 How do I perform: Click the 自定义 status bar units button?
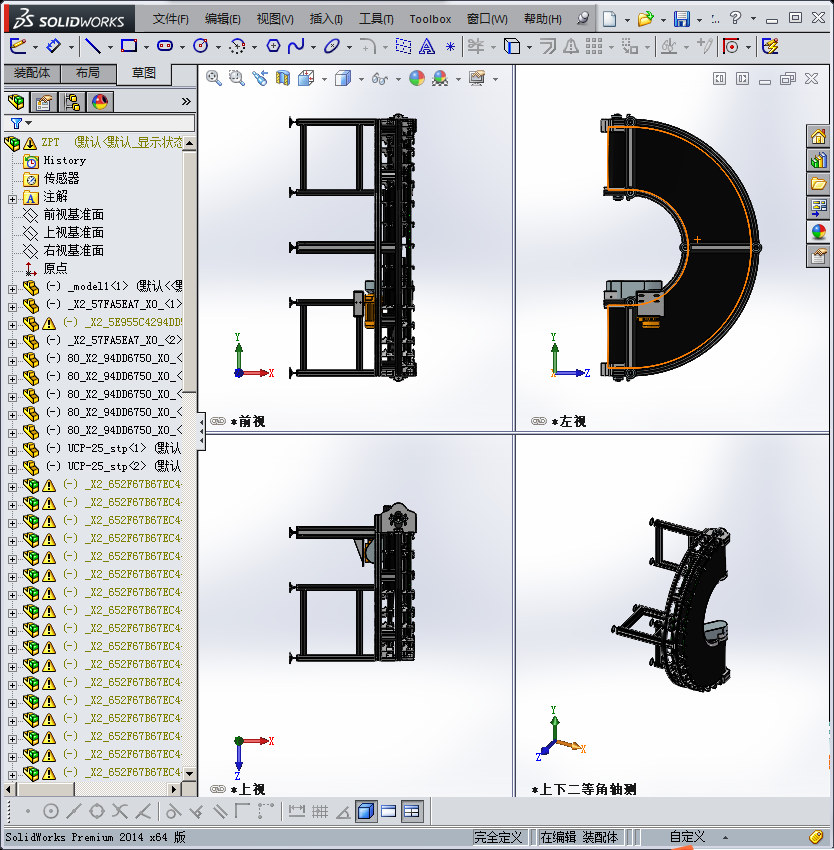coord(687,837)
